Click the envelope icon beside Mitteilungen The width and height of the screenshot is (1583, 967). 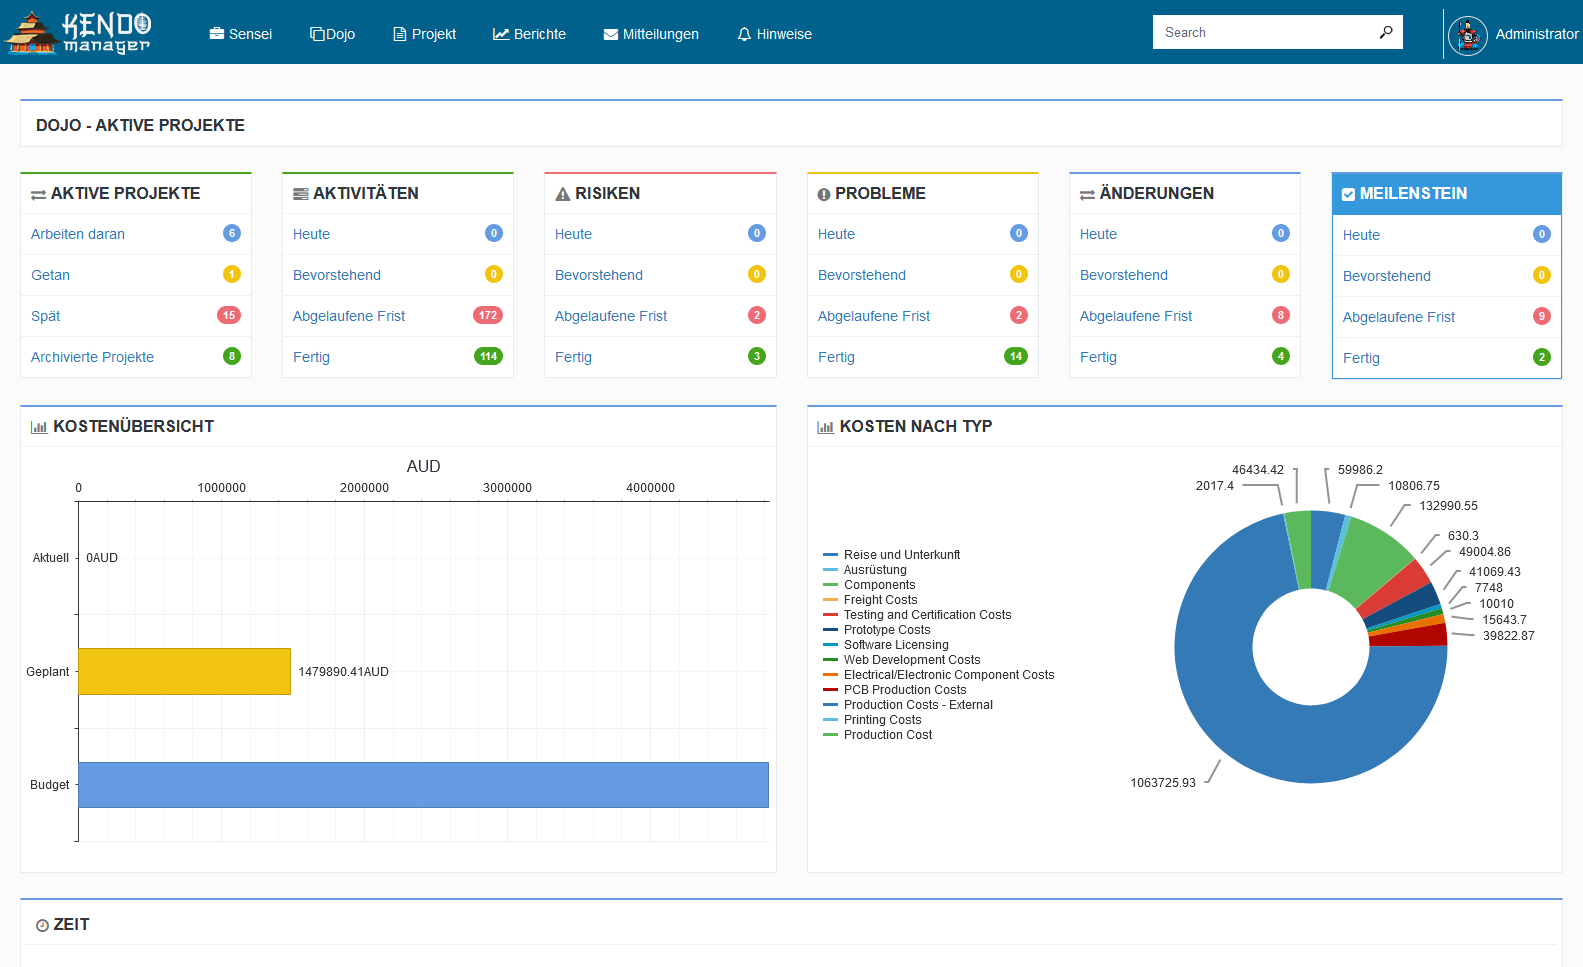(611, 34)
